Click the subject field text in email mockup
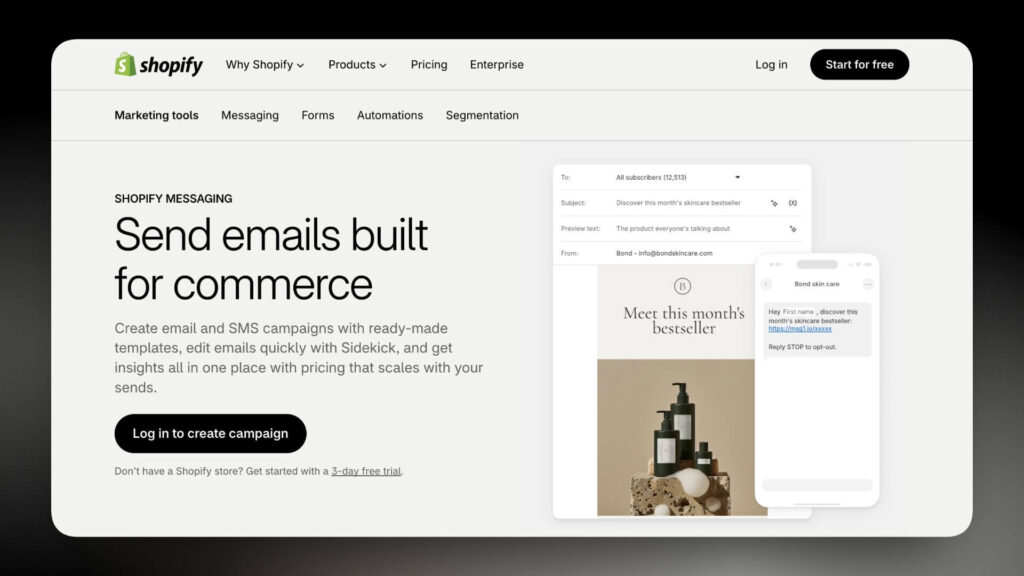 click(x=678, y=203)
